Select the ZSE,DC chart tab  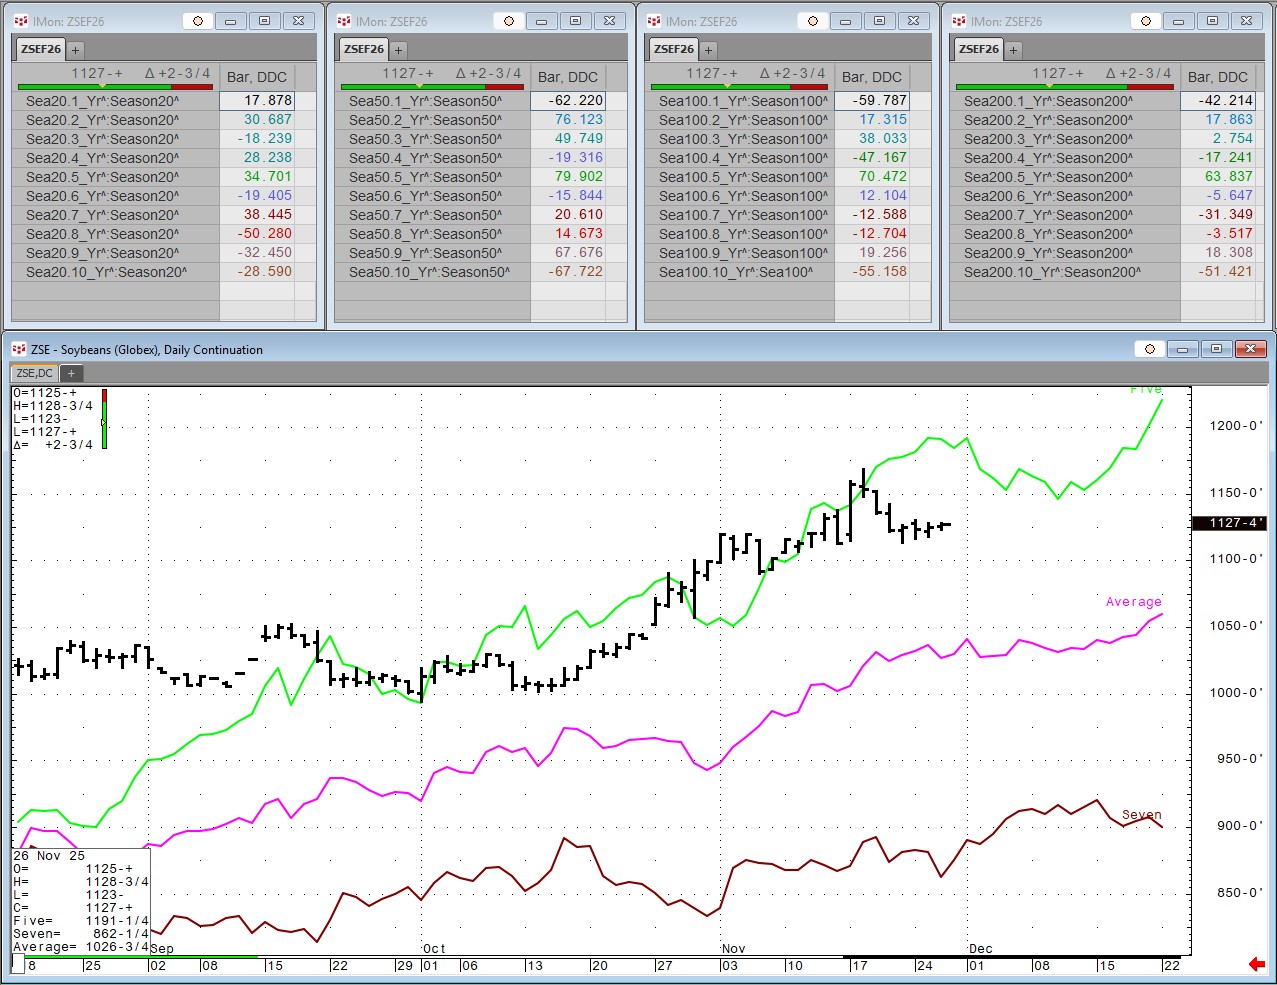[x=34, y=373]
